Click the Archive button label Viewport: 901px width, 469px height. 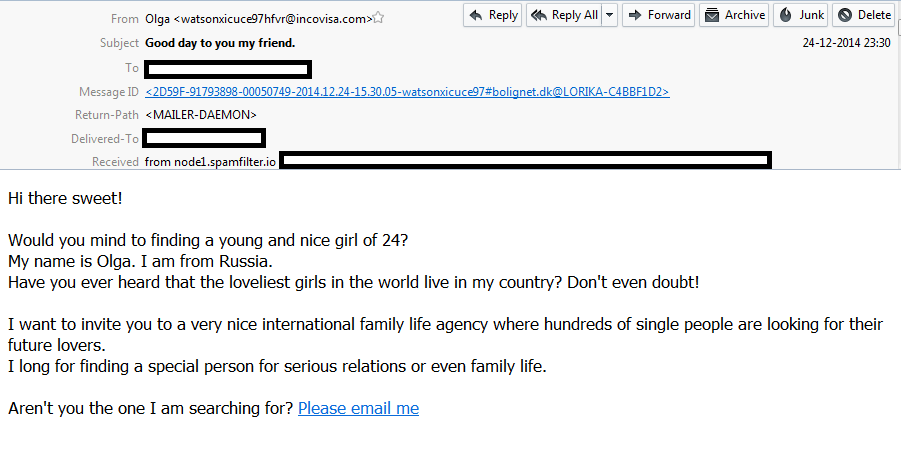coord(745,15)
